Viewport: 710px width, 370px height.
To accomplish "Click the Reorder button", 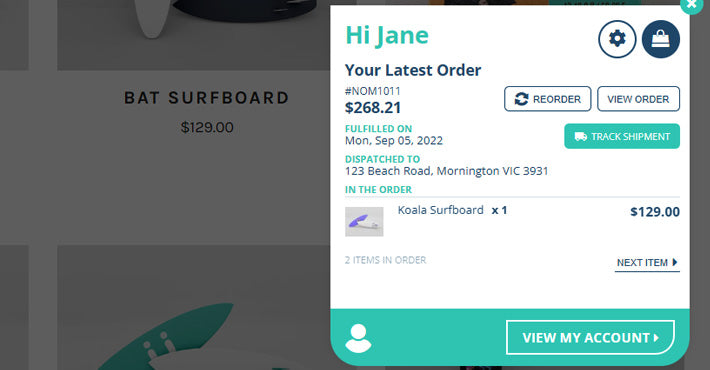I will [x=547, y=99].
